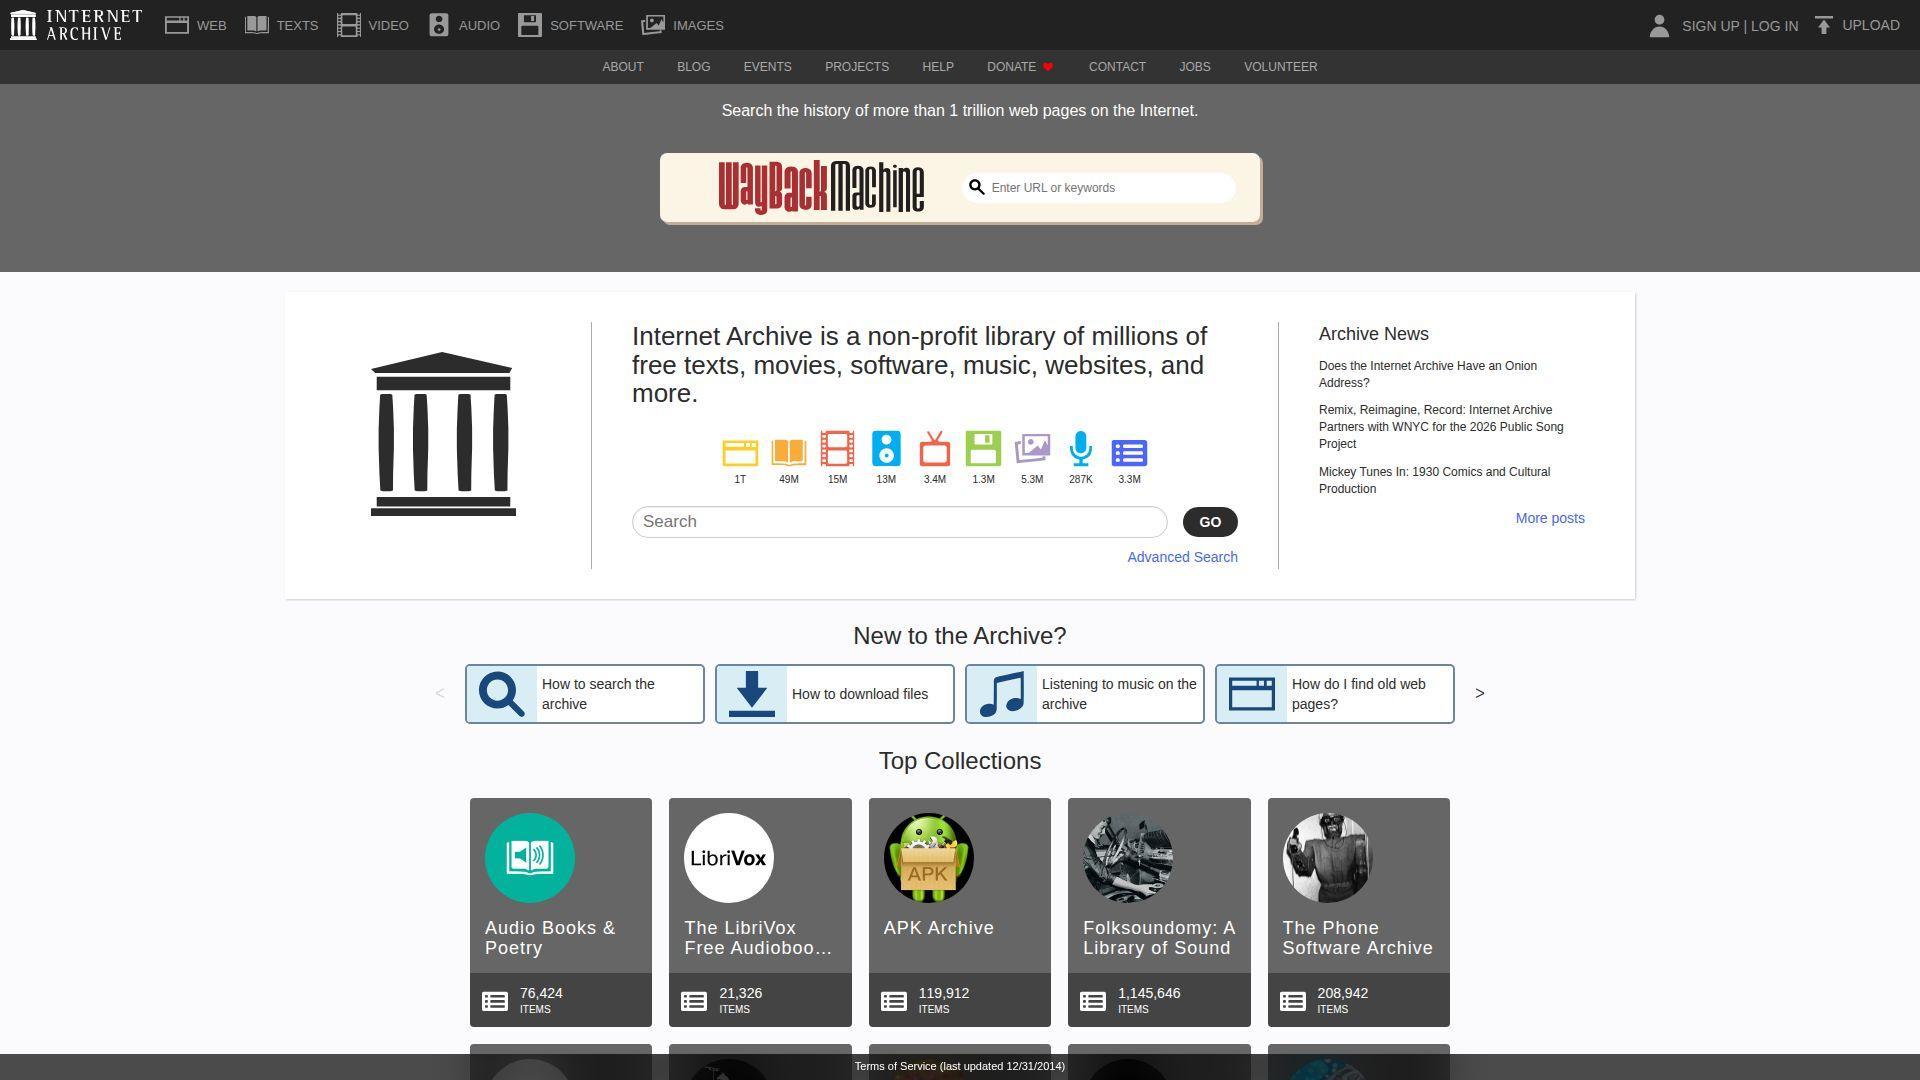
Task: Open the DONATE menu item with heart
Action: click(1018, 67)
